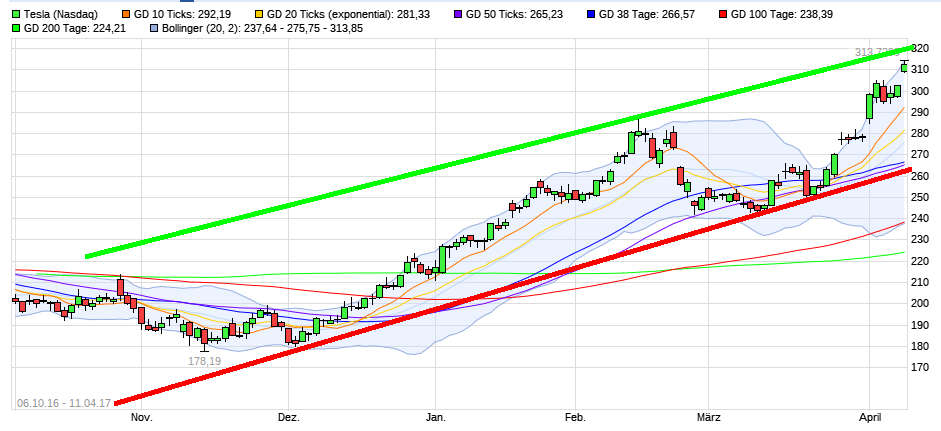Screen dimensions: 941x431
Task: Click the 'Jan.' x-axis month label
Action: click(x=435, y=417)
